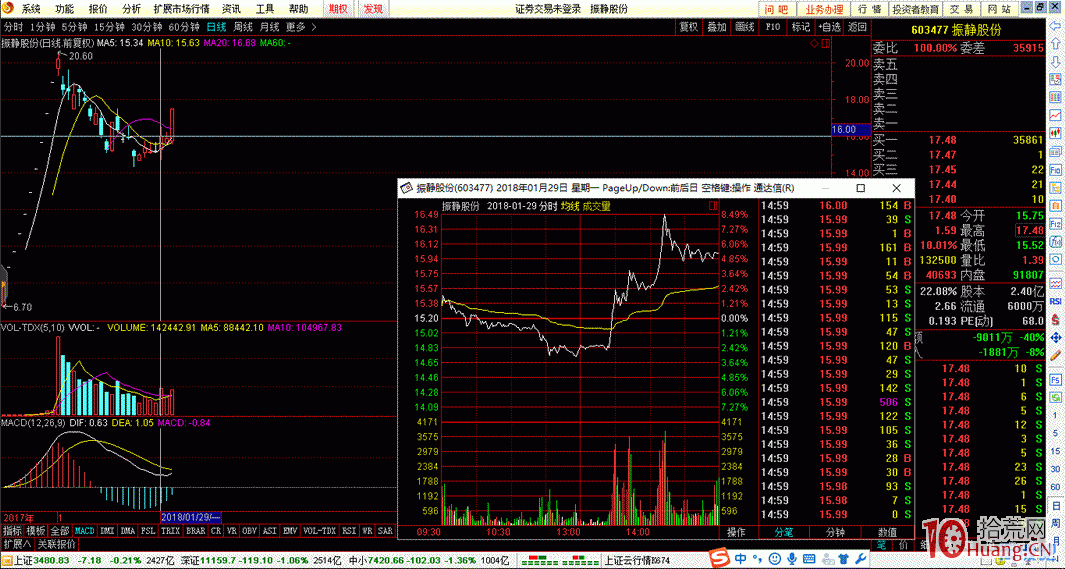
Task: Open the 扩展市场行情 menu
Action: pos(181,9)
